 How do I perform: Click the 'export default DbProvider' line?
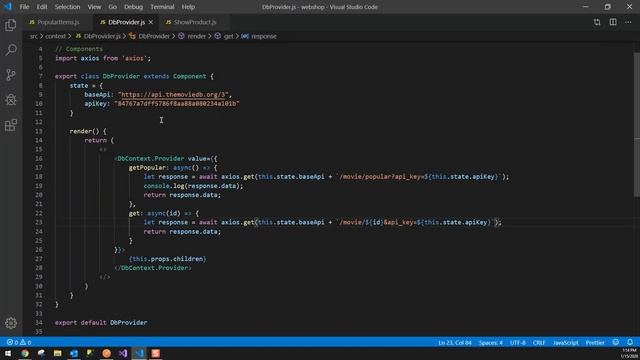[101, 322]
